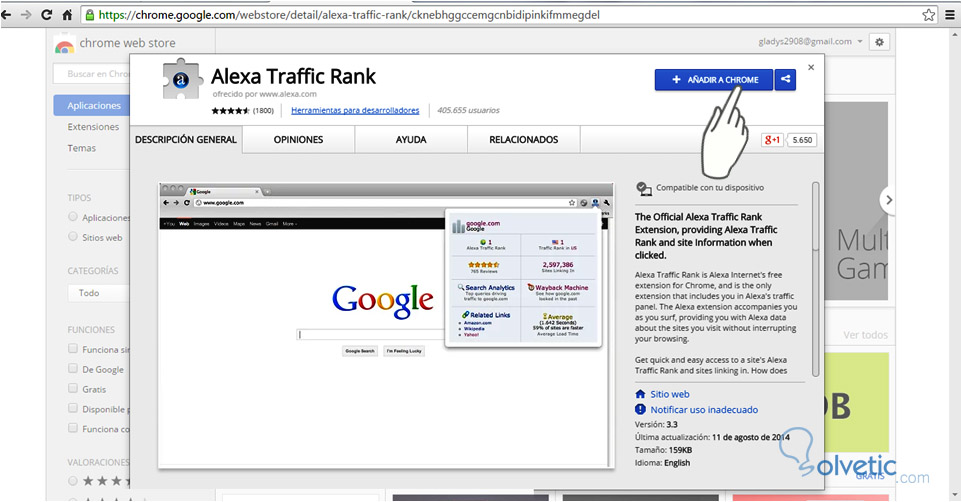Click the browser address bar URL
The width and height of the screenshot is (962, 502).
coord(350,15)
